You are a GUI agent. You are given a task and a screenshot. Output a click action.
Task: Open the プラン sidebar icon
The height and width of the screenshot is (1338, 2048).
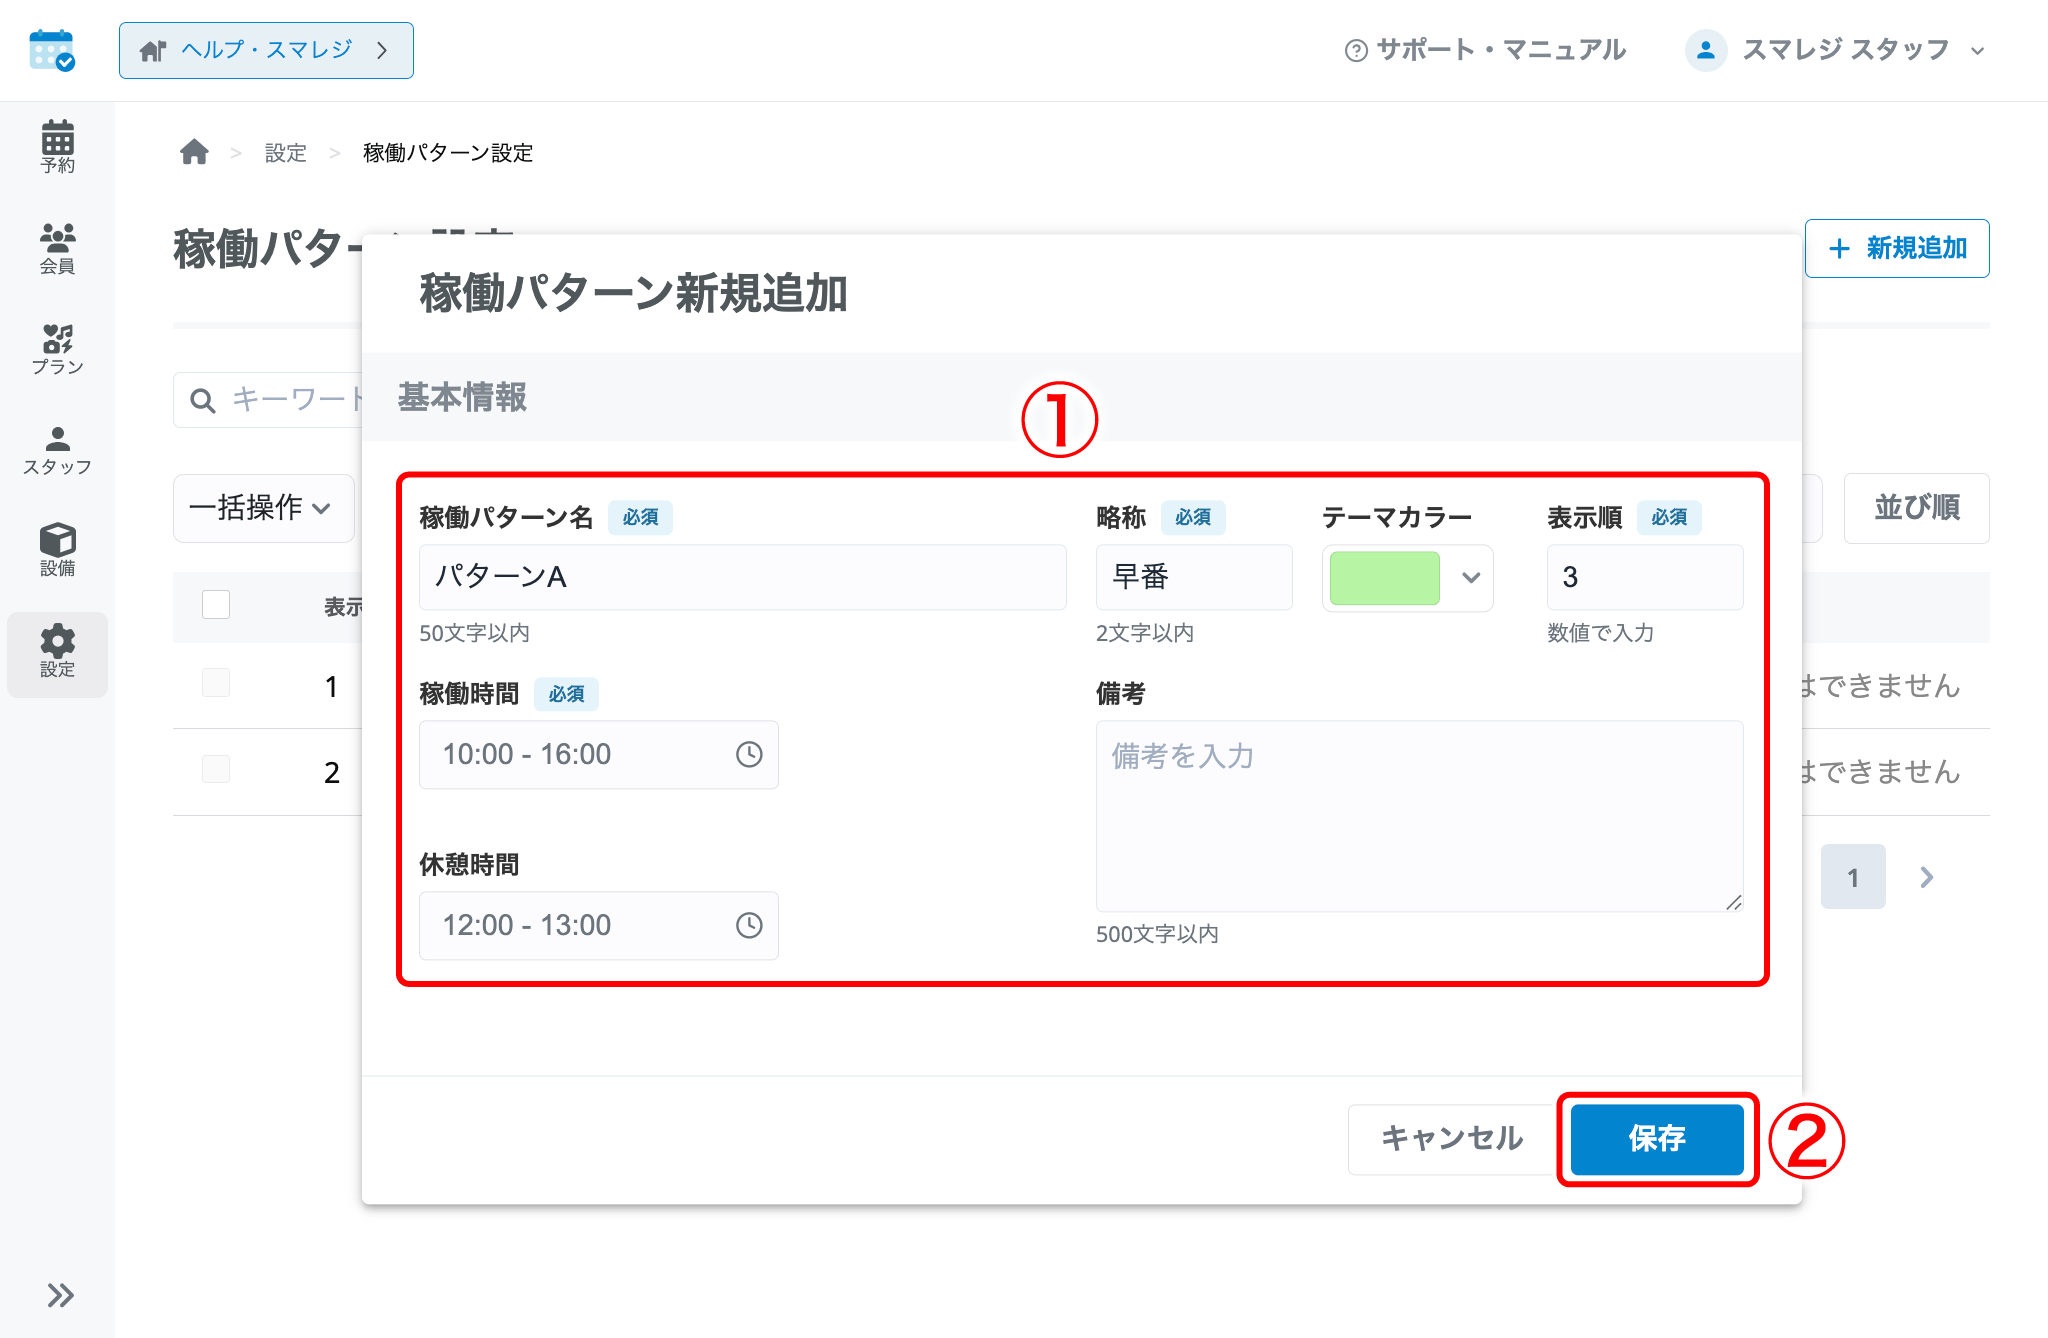click(57, 349)
